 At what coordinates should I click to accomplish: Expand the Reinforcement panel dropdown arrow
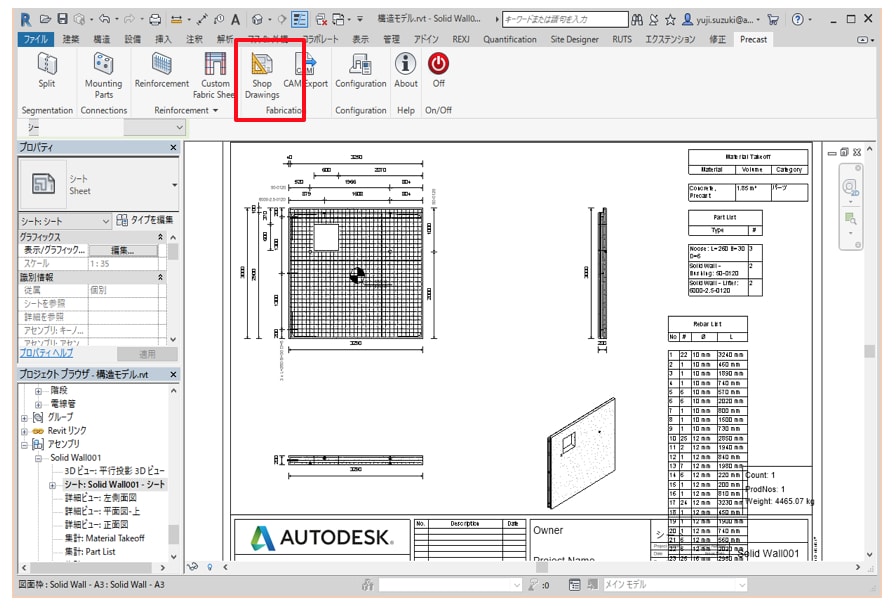(x=215, y=110)
